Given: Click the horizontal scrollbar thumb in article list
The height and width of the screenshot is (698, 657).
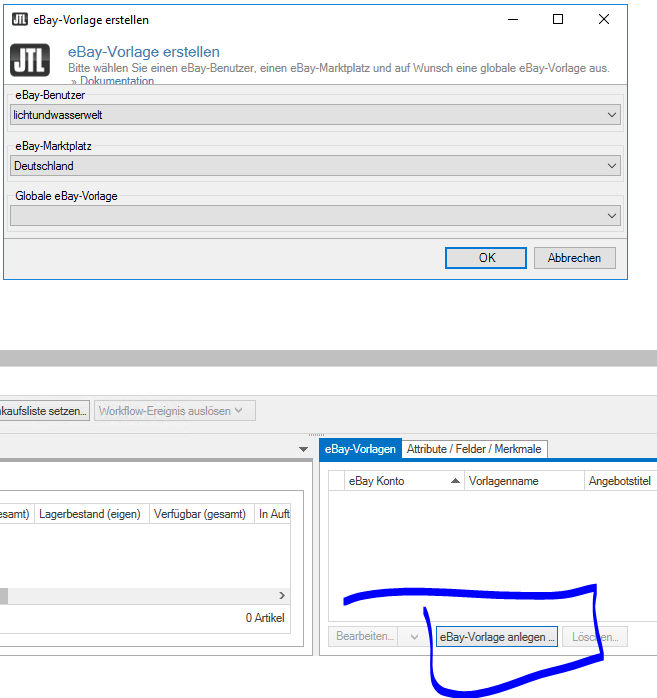Looking at the screenshot, I should (x=4, y=596).
